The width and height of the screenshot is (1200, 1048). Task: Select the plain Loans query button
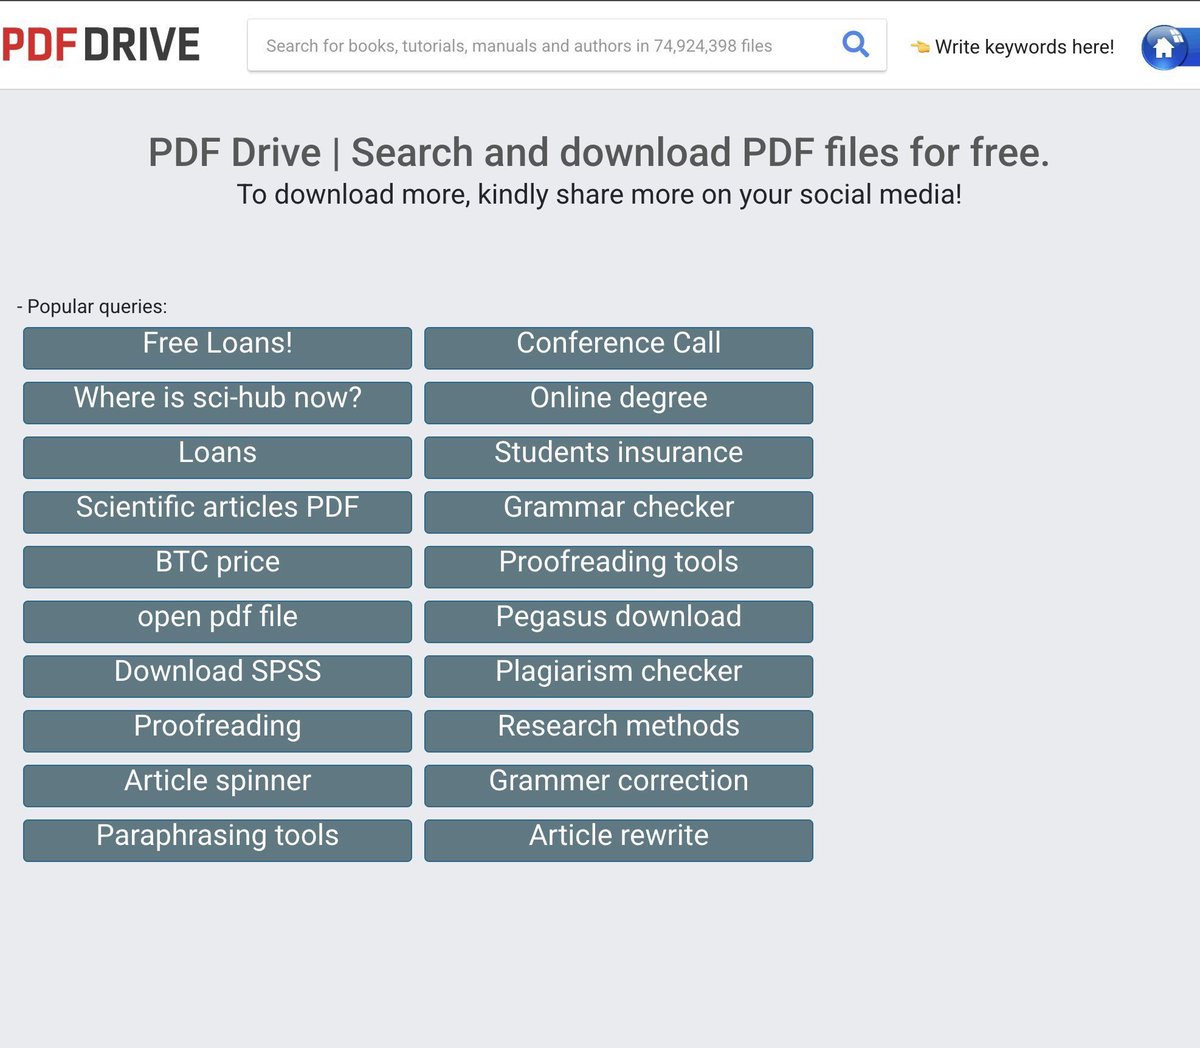[x=218, y=457]
